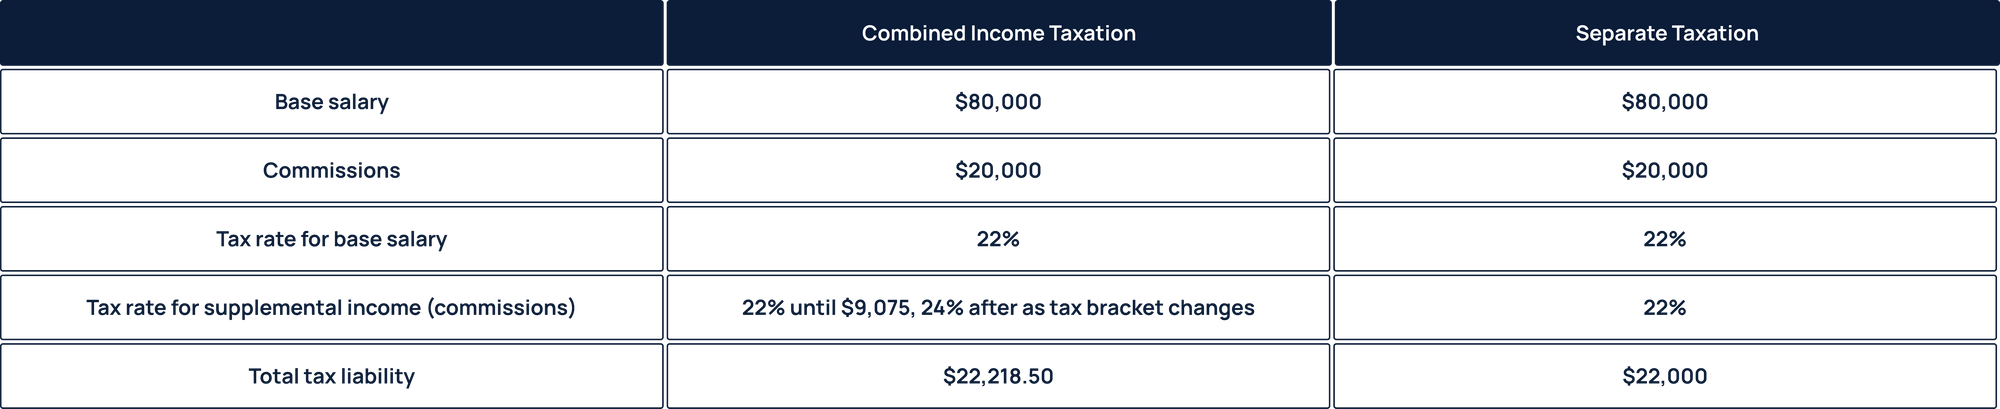The width and height of the screenshot is (2000, 409).
Task: Click the Combined Income Taxation column header
Action: [998, 33]
